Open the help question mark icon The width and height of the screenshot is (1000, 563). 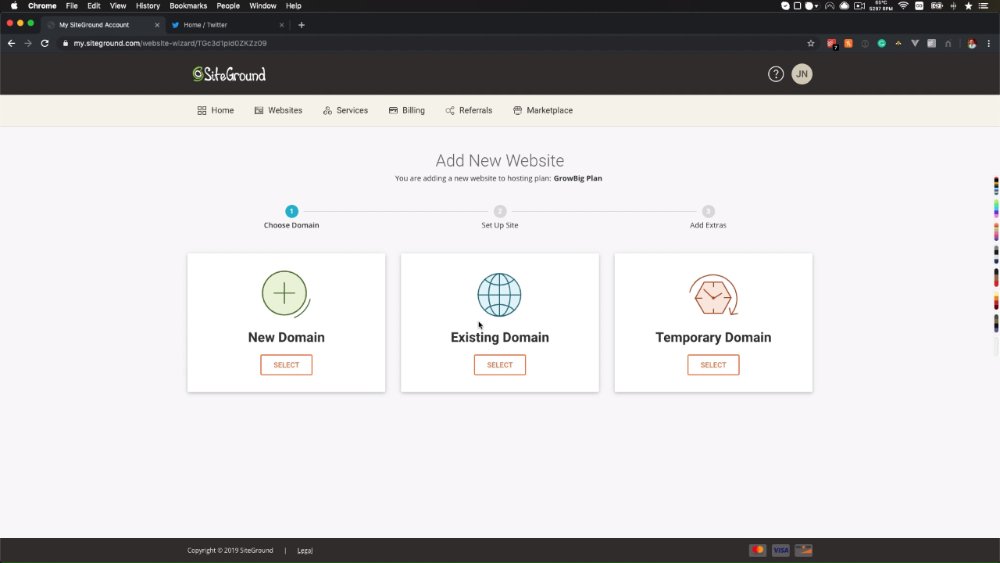click(776, 74)
